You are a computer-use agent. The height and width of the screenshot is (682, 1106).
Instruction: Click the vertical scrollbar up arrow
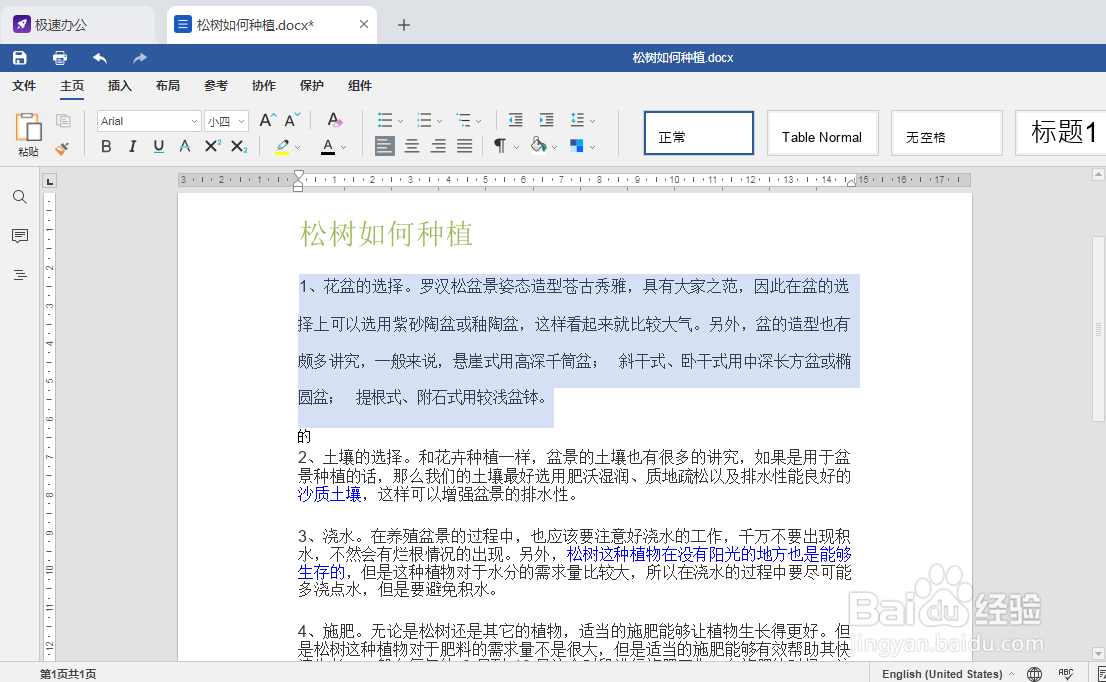point(1098,173)
